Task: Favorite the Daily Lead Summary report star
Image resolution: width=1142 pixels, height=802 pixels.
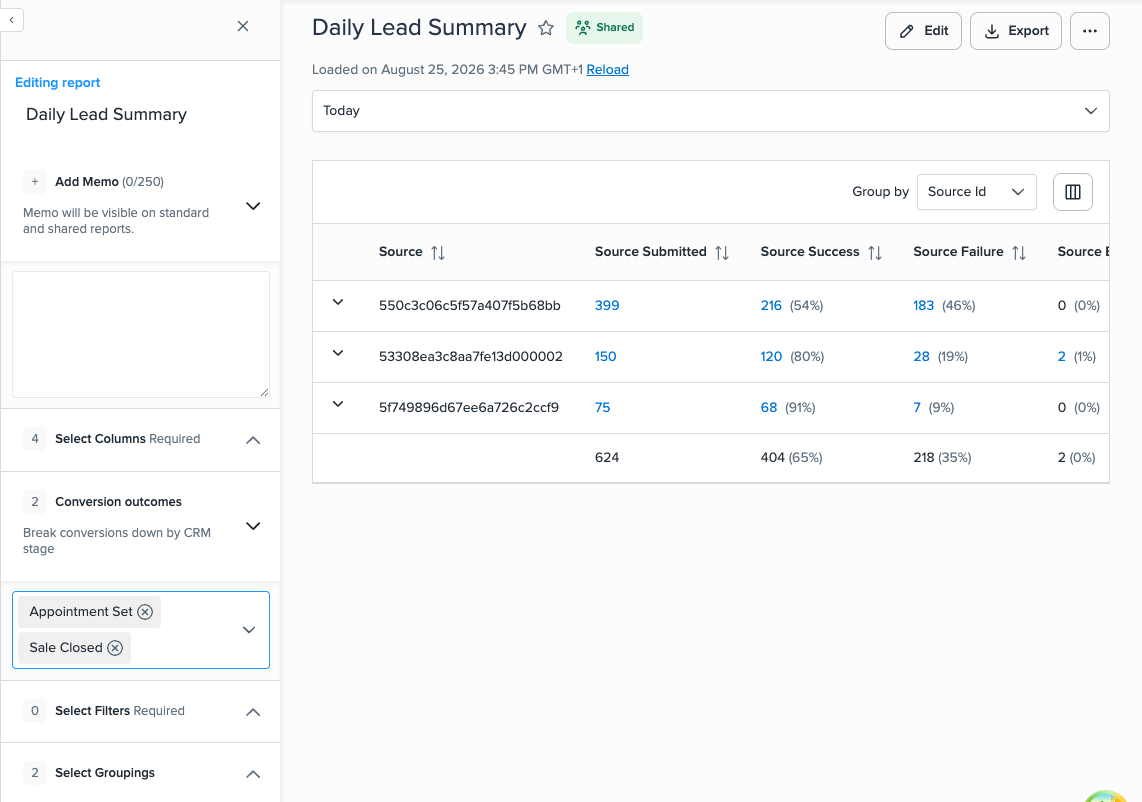Action: click(546, 28)
